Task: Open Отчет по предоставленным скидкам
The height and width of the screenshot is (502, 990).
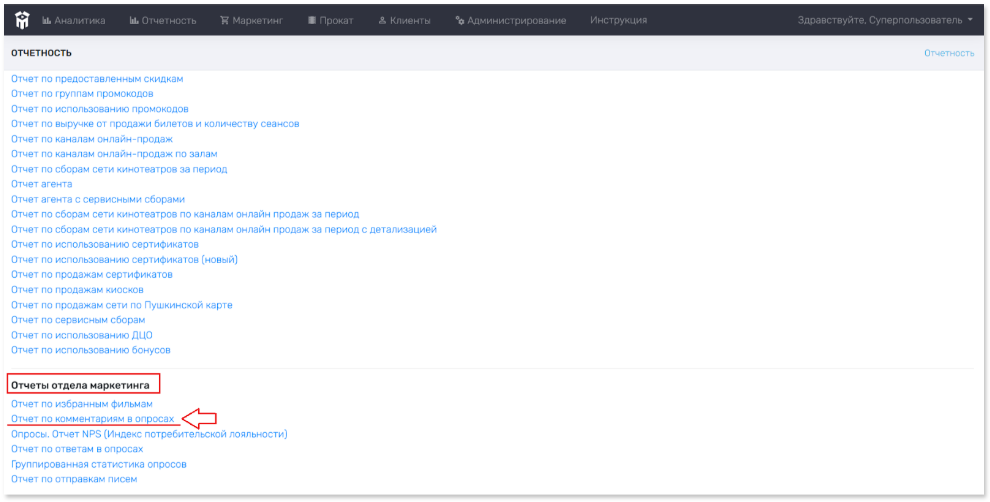Action: [97, 79]
